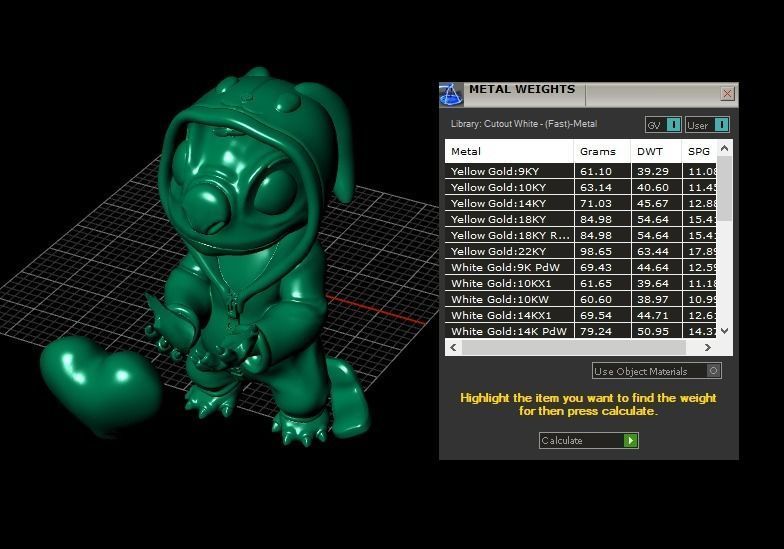Select the Yellow Gold:14KY row
The image size is (784, 549).
580,204
